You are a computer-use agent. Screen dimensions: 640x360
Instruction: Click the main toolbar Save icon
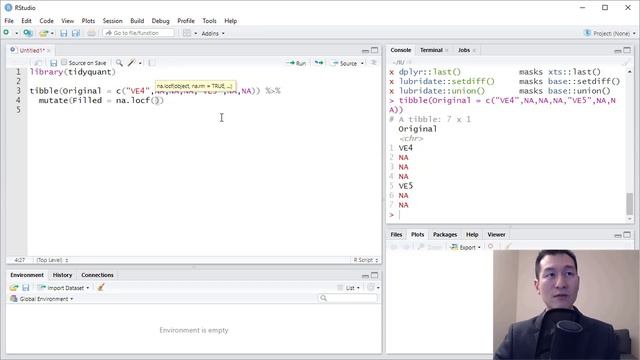coord(63,33)
